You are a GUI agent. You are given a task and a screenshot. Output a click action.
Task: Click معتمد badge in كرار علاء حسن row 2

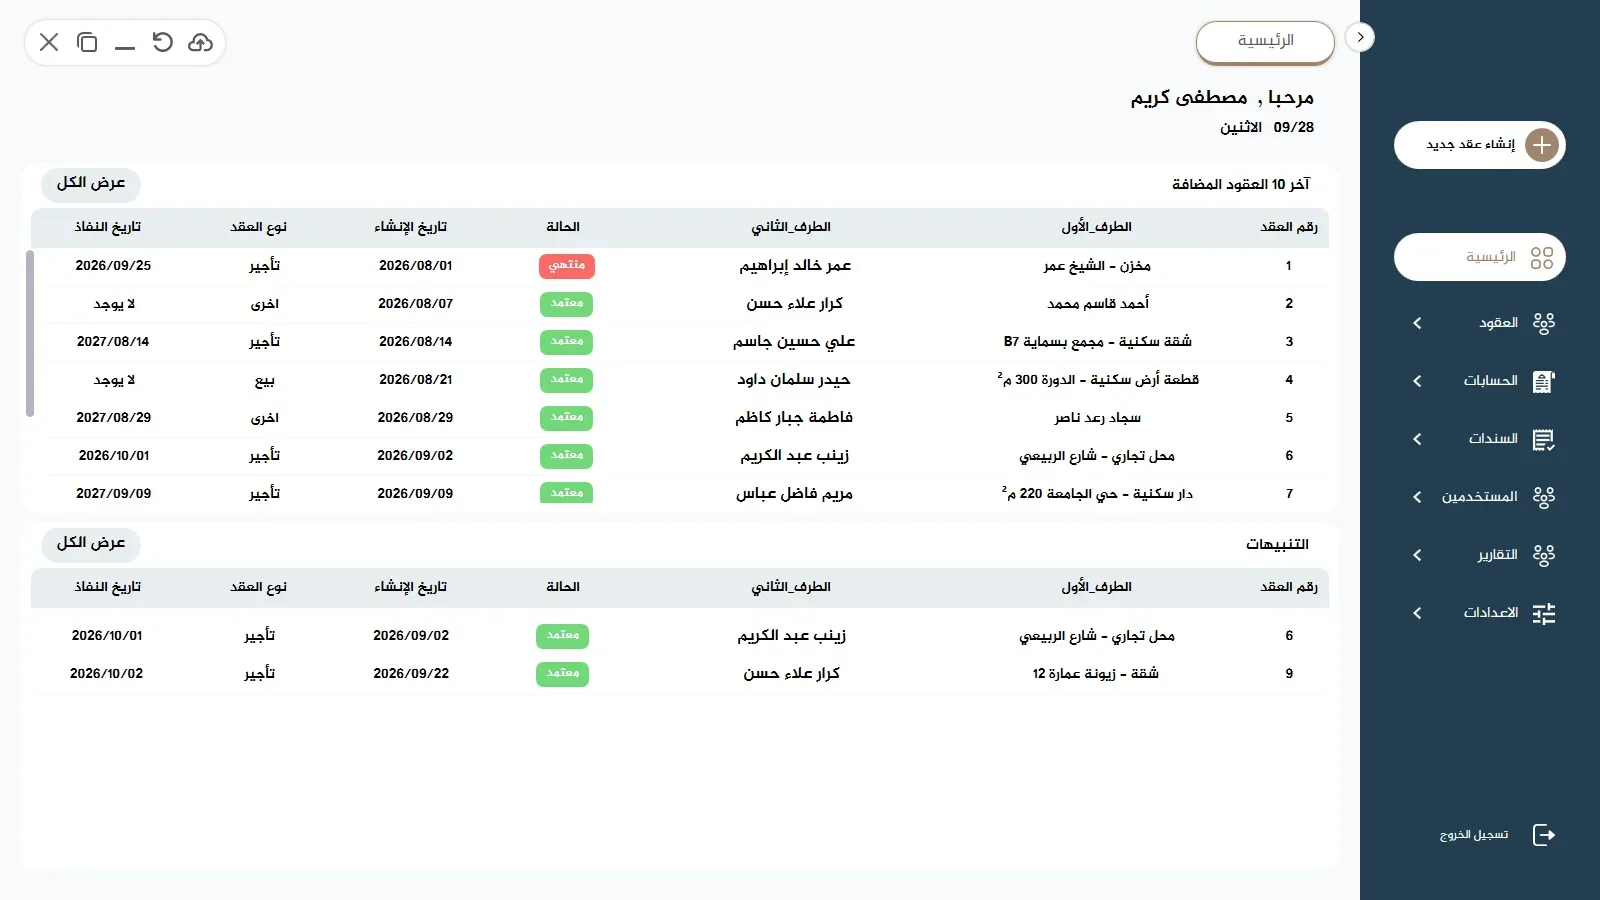tap(566, 303)
